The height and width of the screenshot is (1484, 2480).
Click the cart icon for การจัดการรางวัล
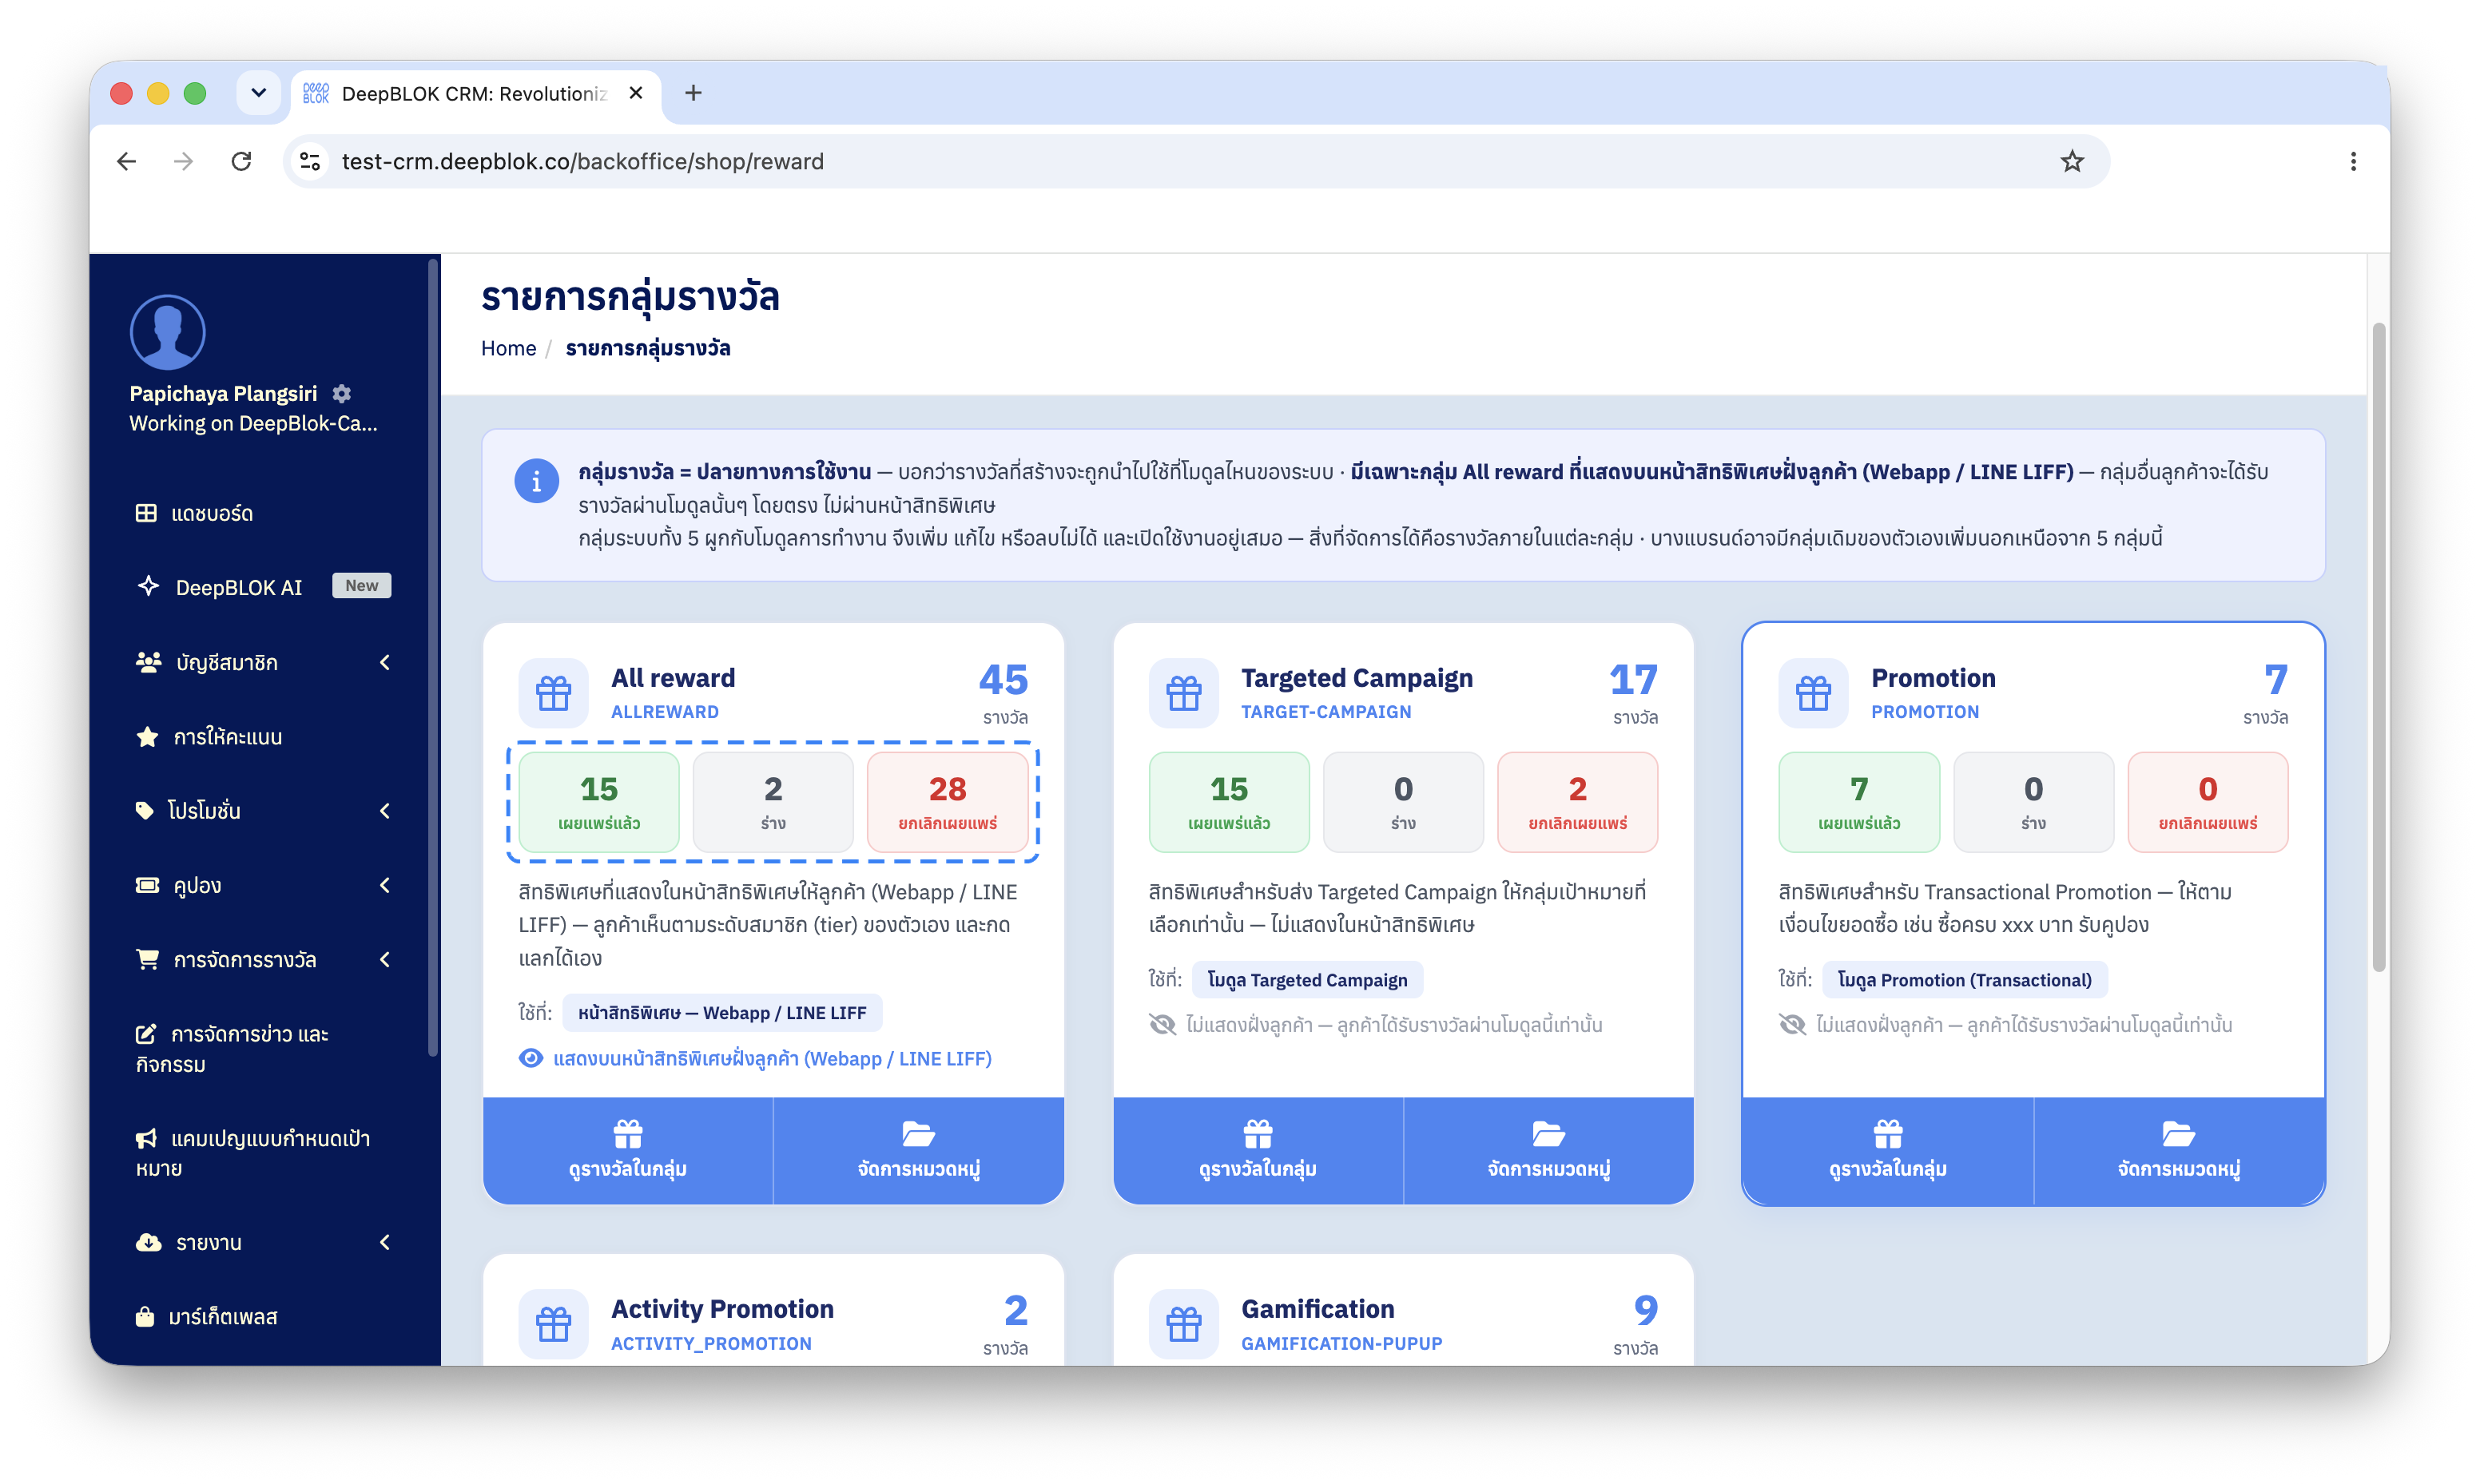click(x=147, y=959)
